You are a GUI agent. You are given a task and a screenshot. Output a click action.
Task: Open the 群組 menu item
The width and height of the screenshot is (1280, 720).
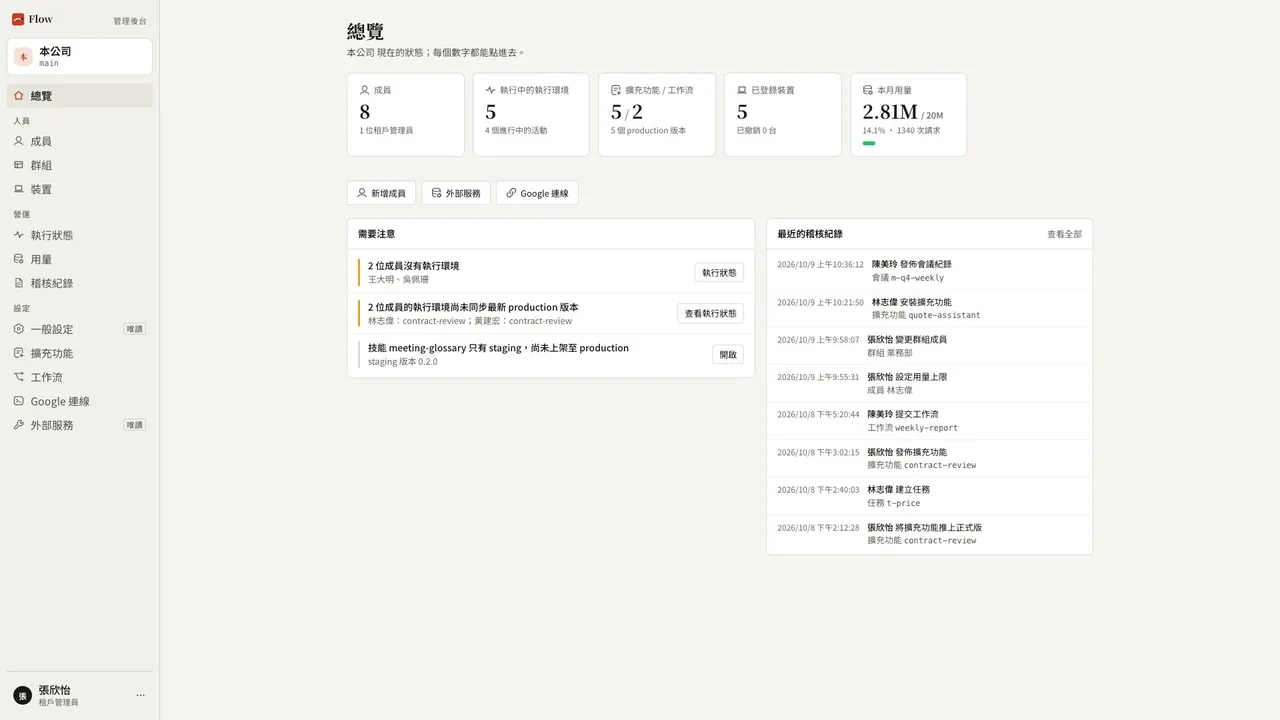(80, 165)
